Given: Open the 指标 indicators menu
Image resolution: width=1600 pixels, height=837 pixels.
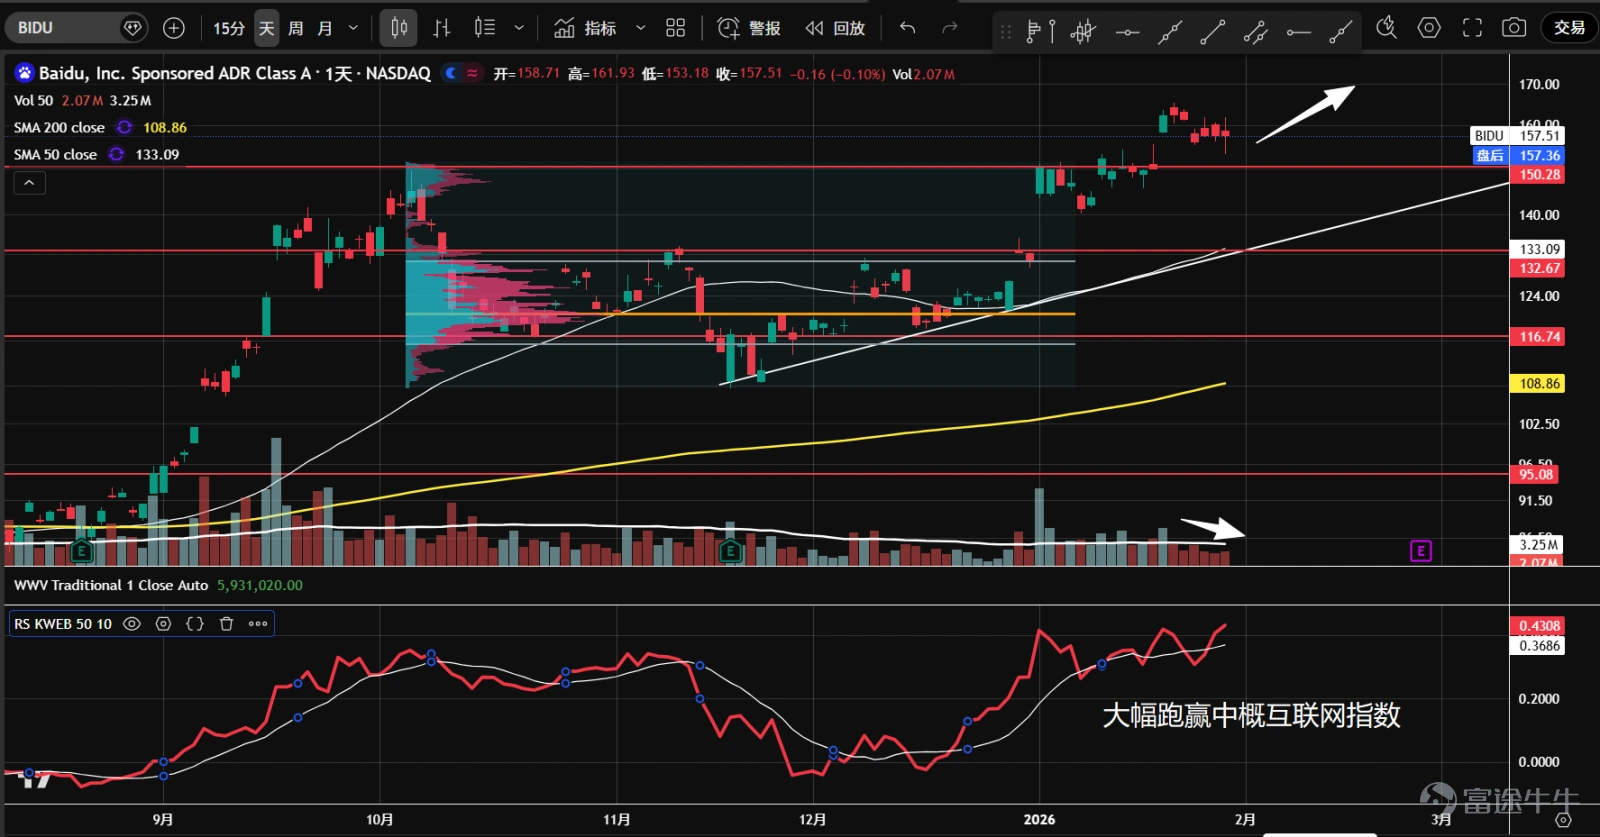Looking at the screenshot, I should click(x=586, y=28).
